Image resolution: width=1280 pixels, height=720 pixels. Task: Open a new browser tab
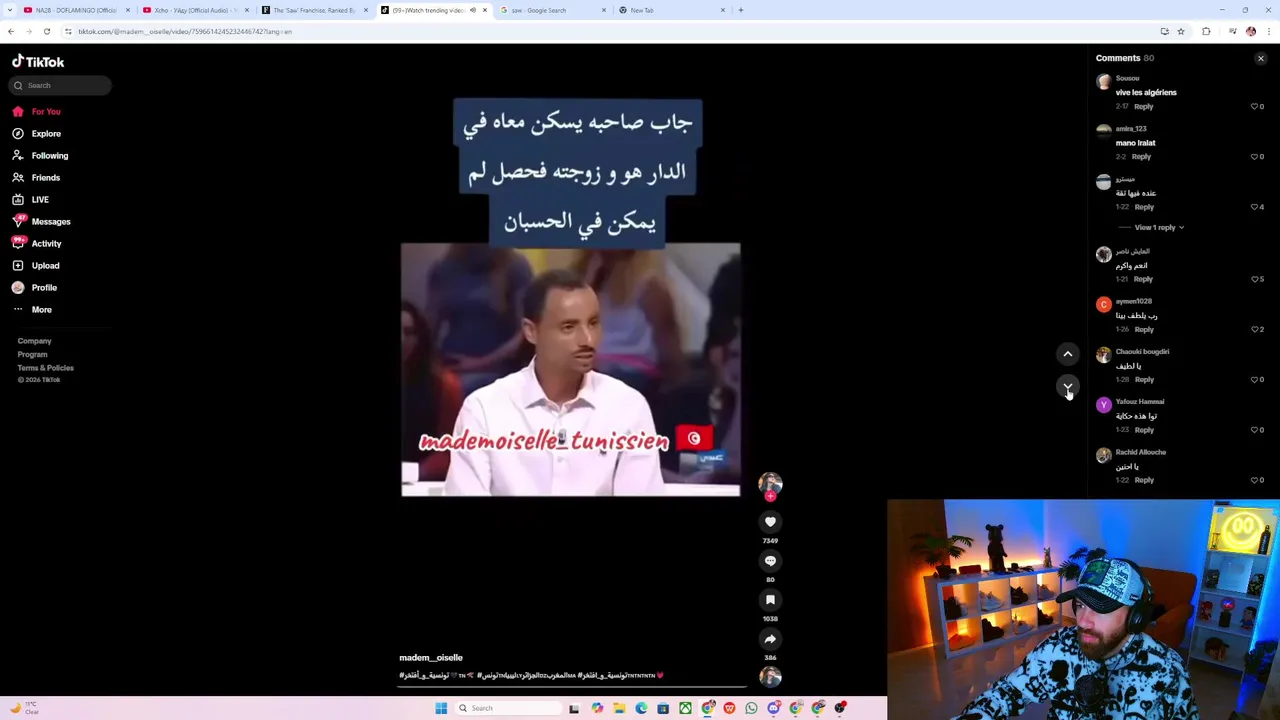741,10
